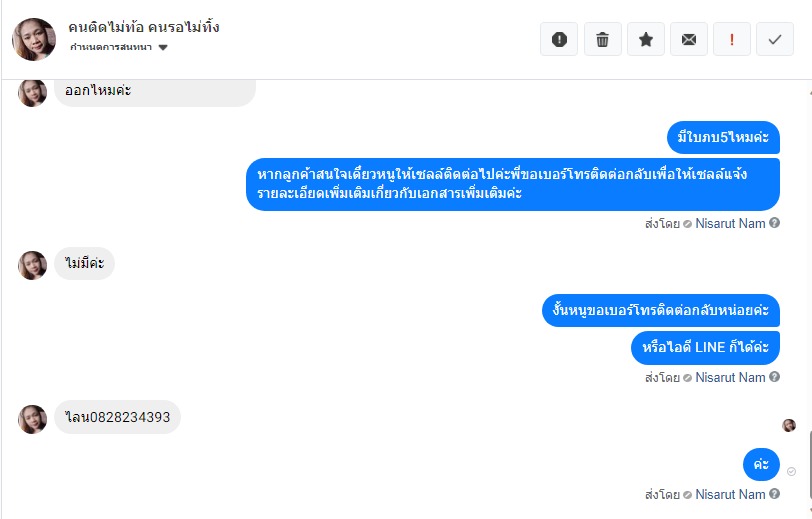Click the delivered check icon beside 'ค่ะ'
Viewport: 812px width, 519px height.
point(791,471)
